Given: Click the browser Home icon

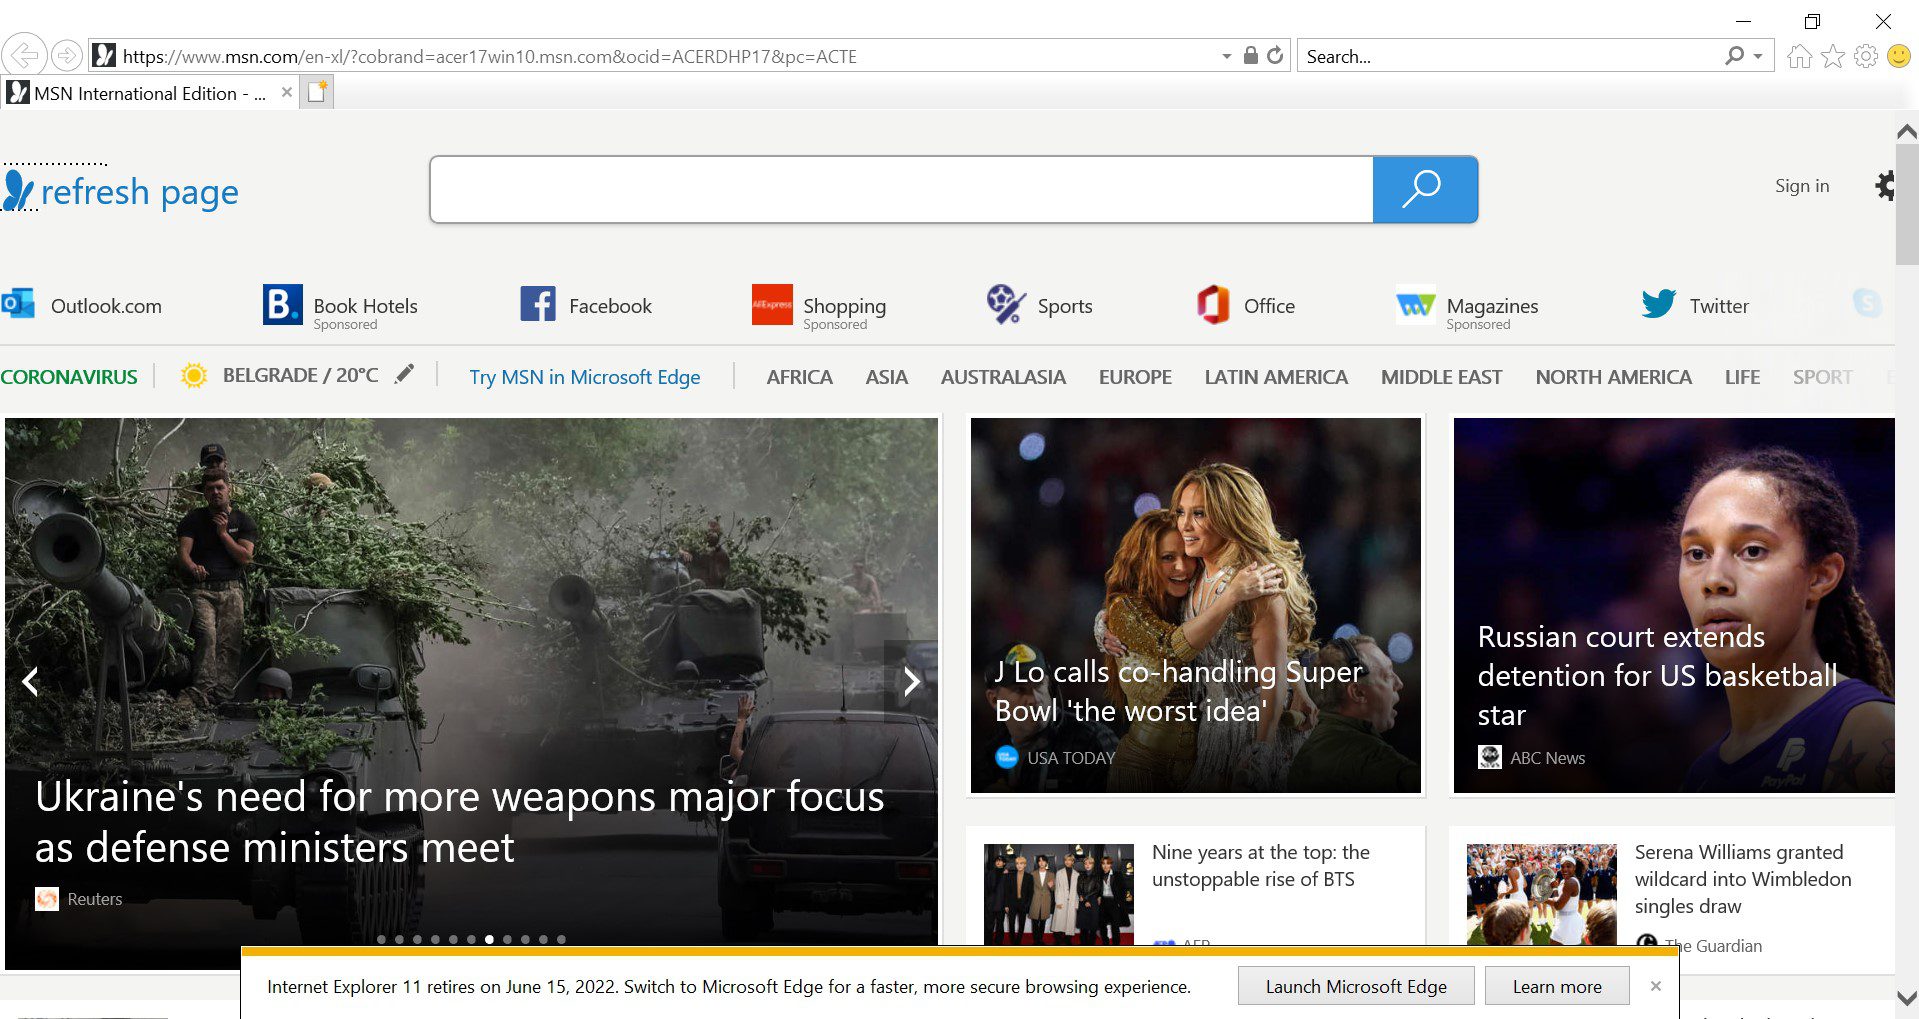Looking at the screenshot, I should click(1799, 57).
